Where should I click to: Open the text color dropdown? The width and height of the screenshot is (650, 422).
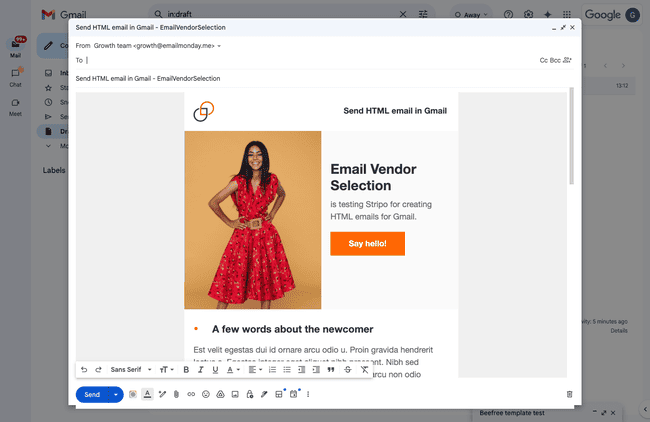(233, 369)
